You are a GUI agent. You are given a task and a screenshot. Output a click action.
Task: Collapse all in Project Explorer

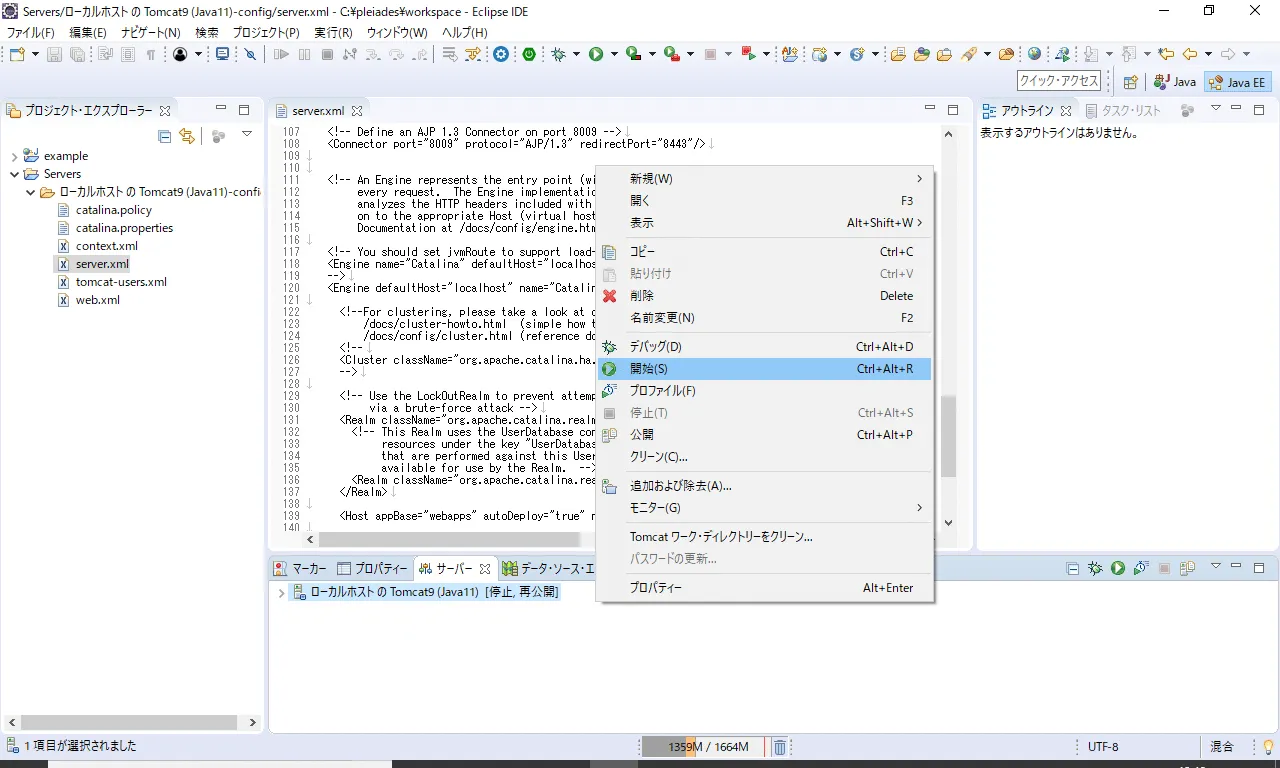164,136
